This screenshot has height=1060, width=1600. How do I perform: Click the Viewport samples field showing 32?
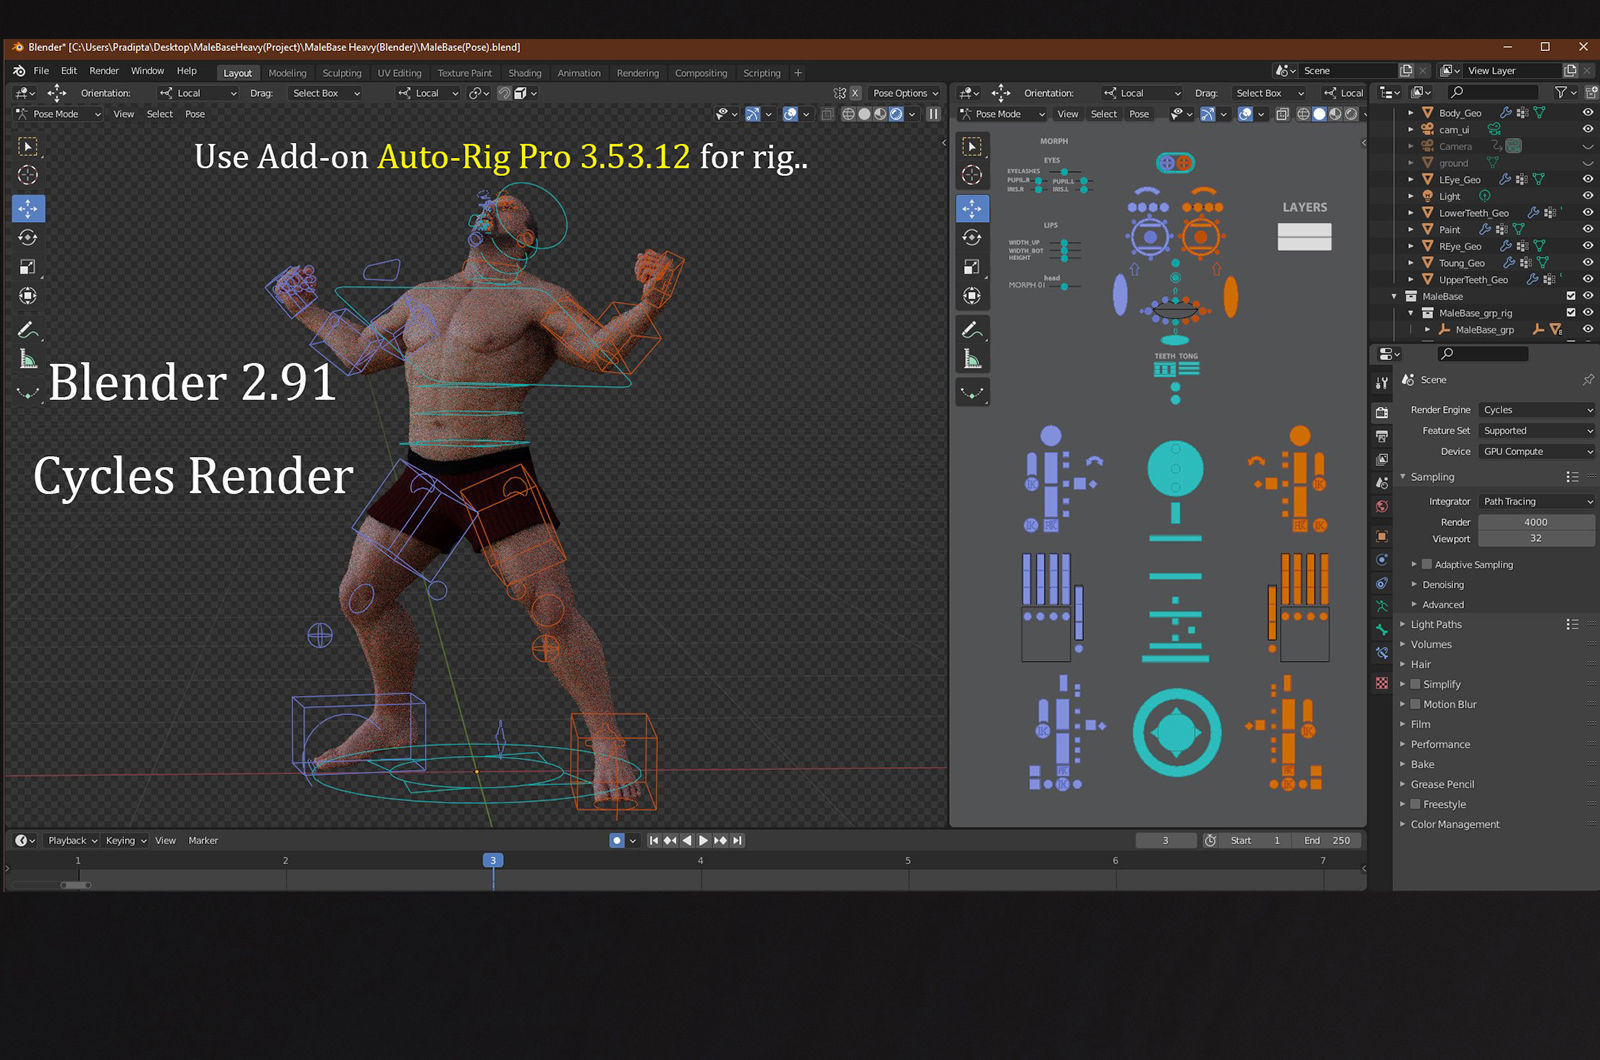click(1536, 538)
